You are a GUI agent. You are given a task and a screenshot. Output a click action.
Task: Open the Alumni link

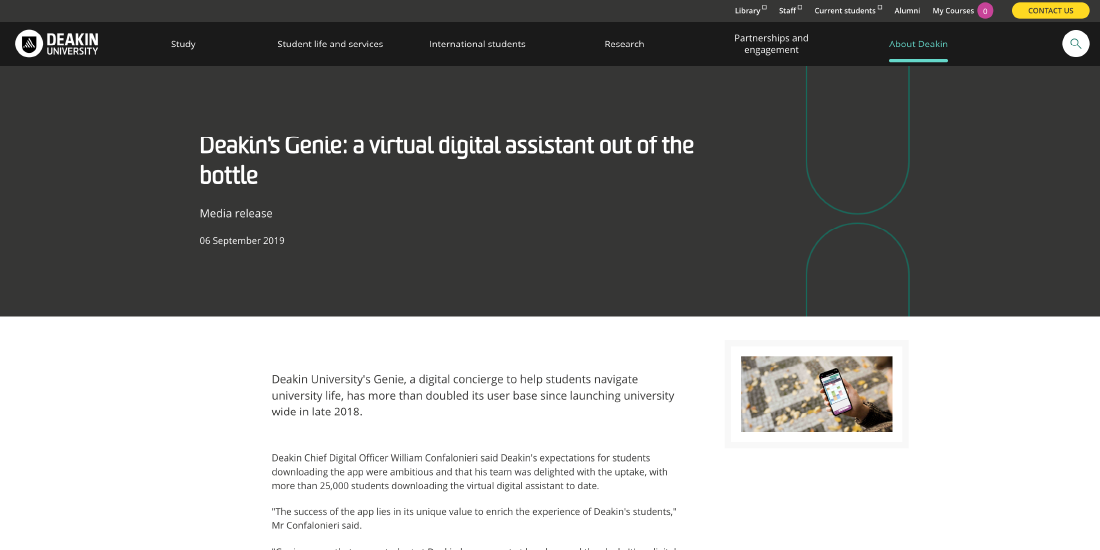(x=907, y=11)
